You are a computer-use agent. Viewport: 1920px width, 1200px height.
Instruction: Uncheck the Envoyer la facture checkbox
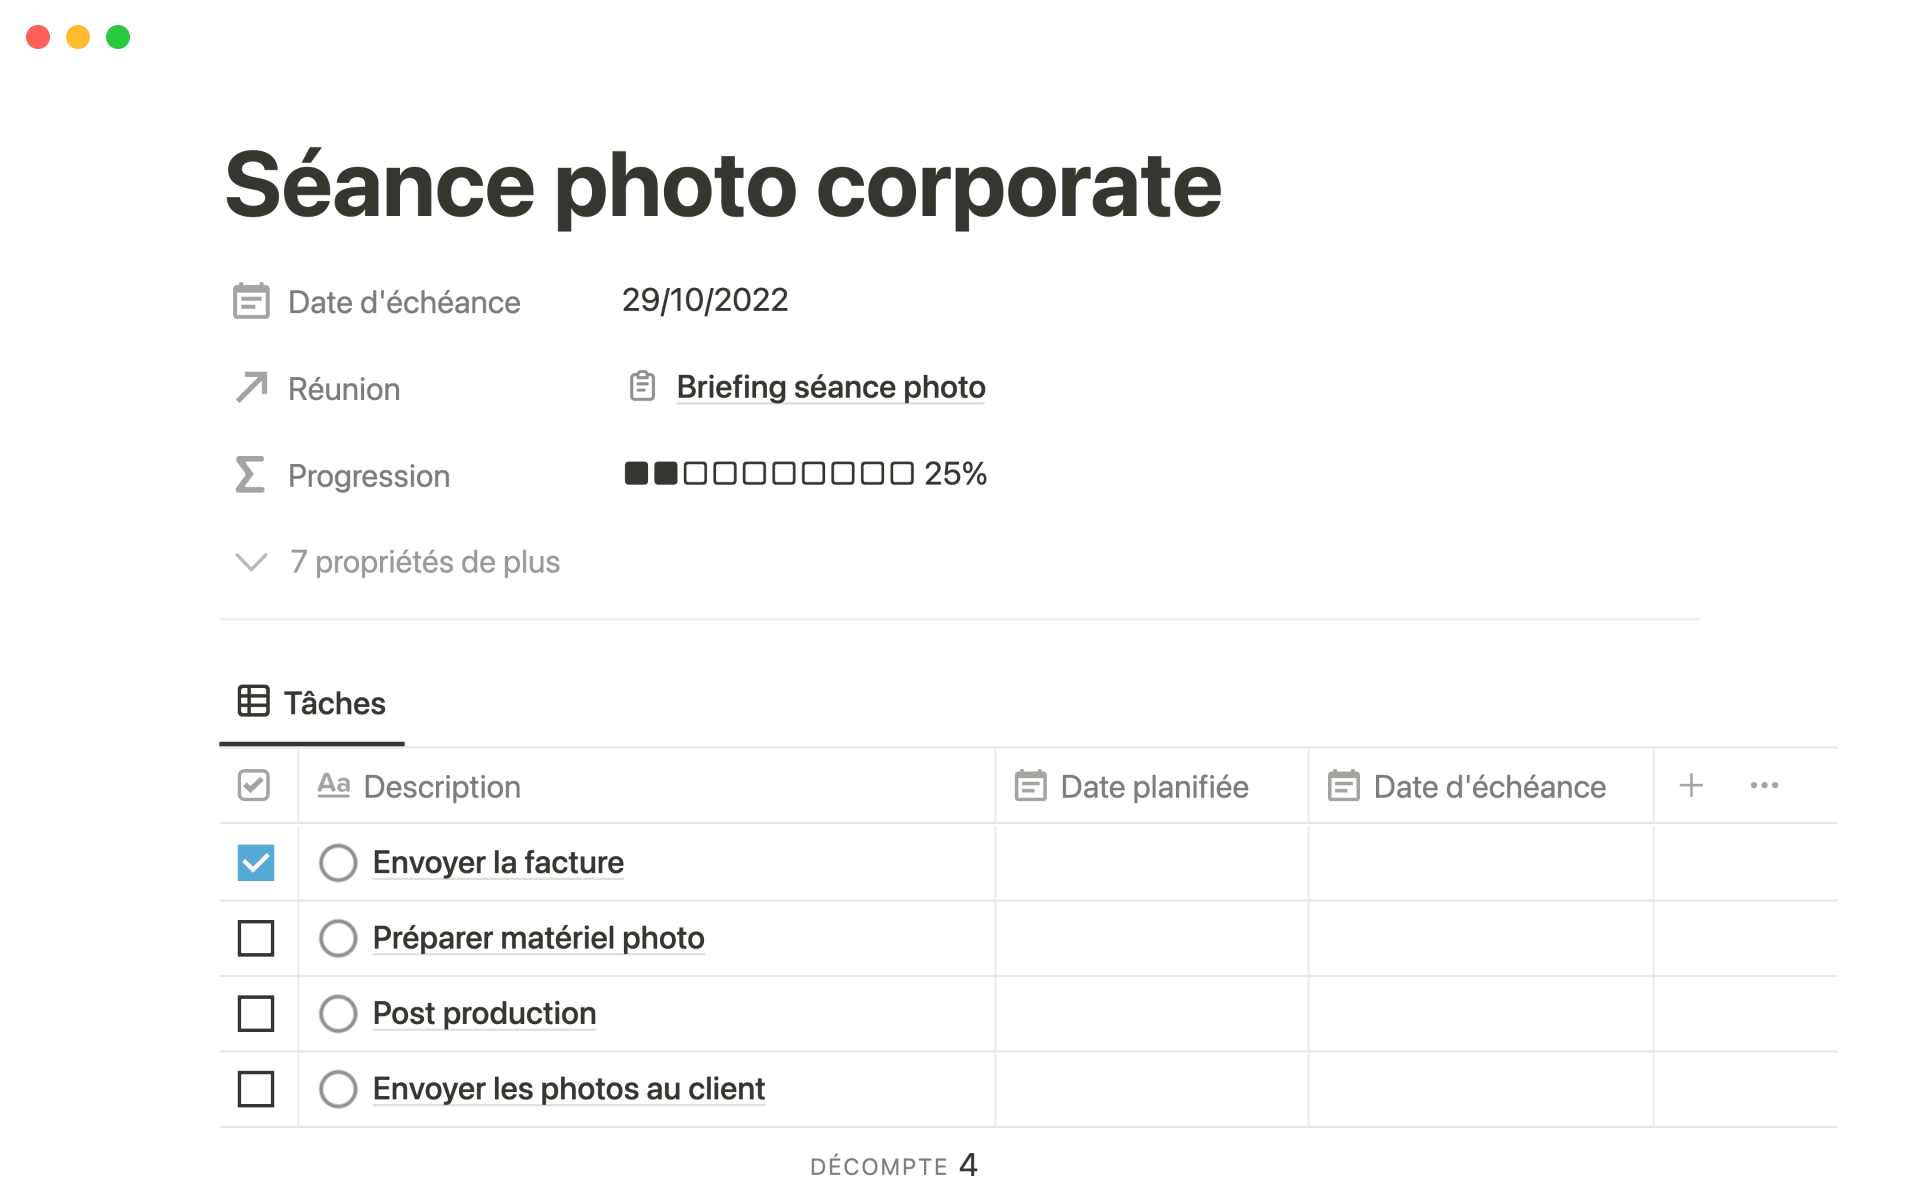tap(256, 863)
